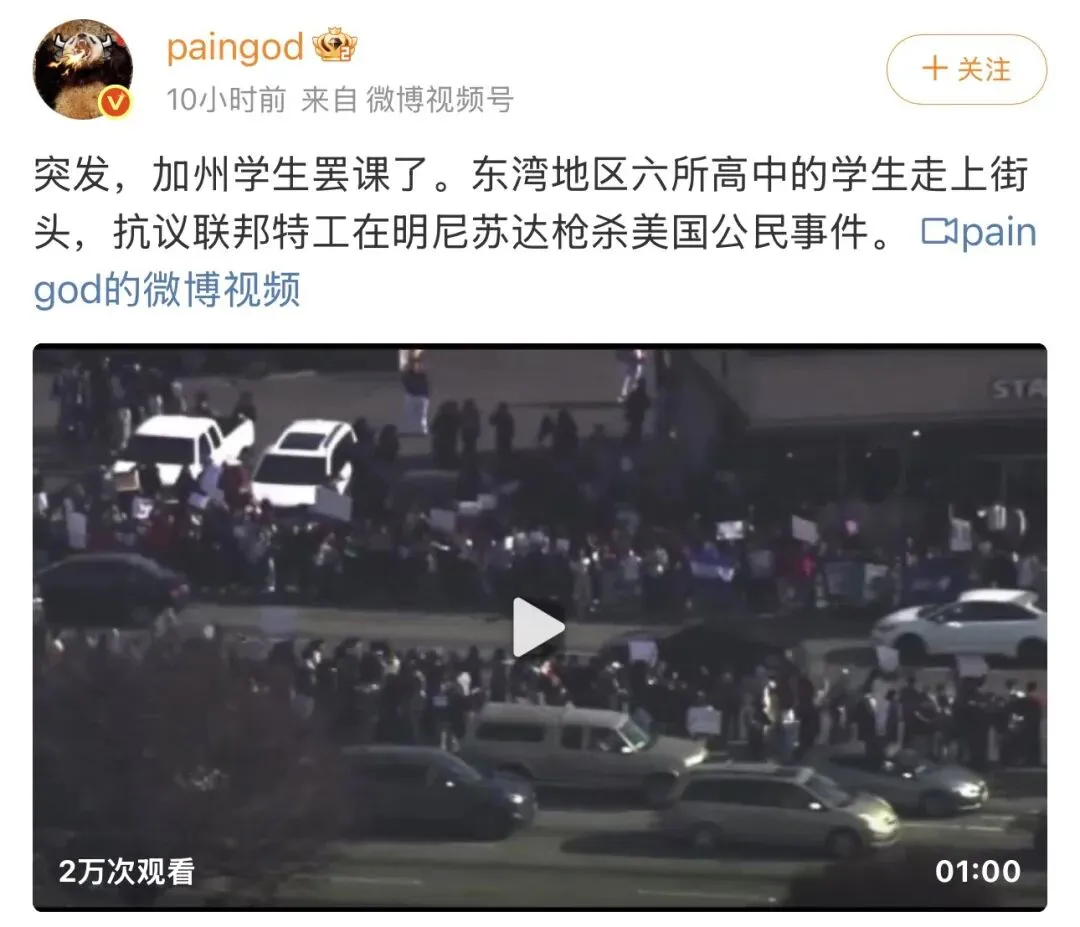The width and height of the screenshot is (1080, 927).
Task: Click the 01:00 video duration label
Action: coord(977,871)
